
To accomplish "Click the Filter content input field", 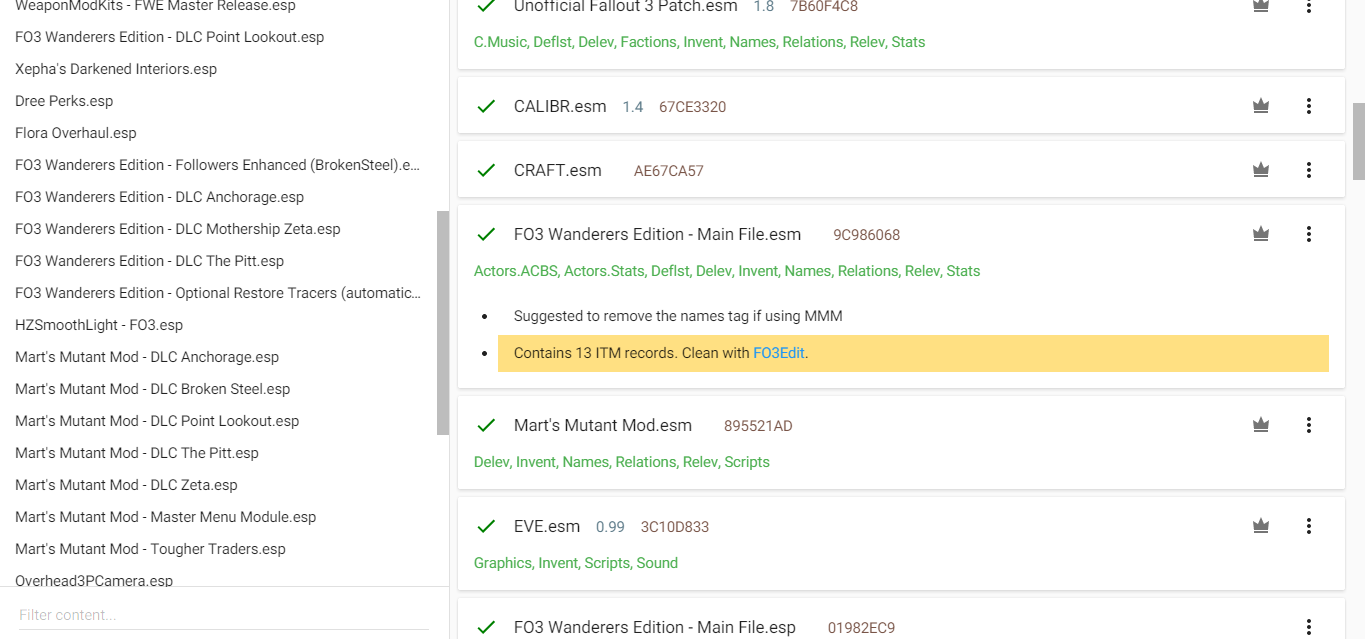I will pyautogui.click(x=223, y=615).
